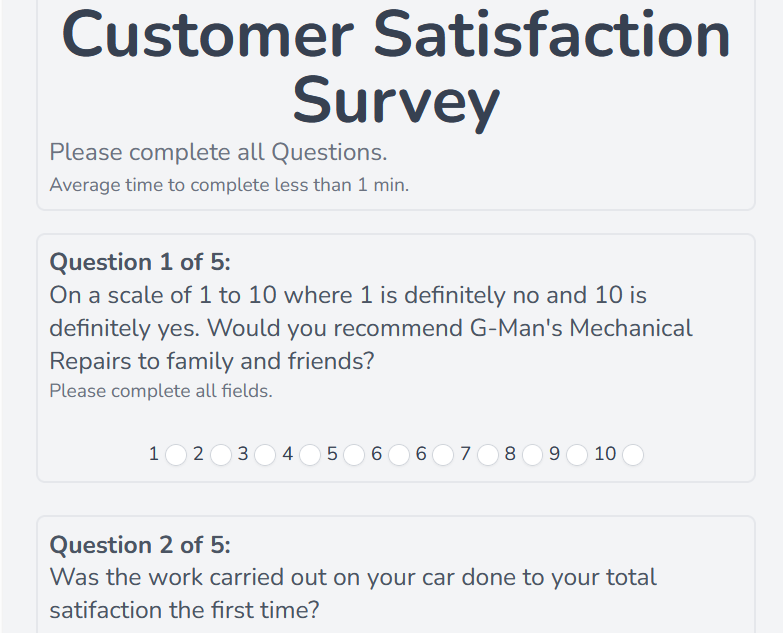Screen dimensions: 783x633
Task: Select rating 8 radio button
Action: (532, 455)
